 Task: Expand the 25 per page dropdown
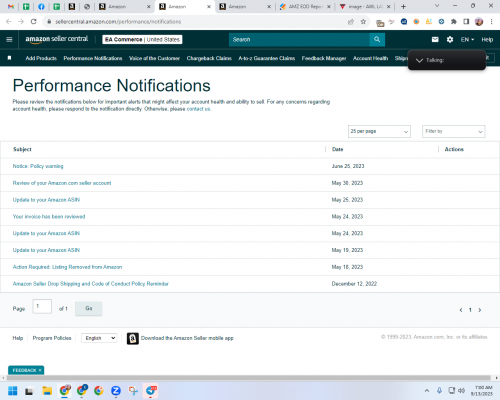[379, 131]
